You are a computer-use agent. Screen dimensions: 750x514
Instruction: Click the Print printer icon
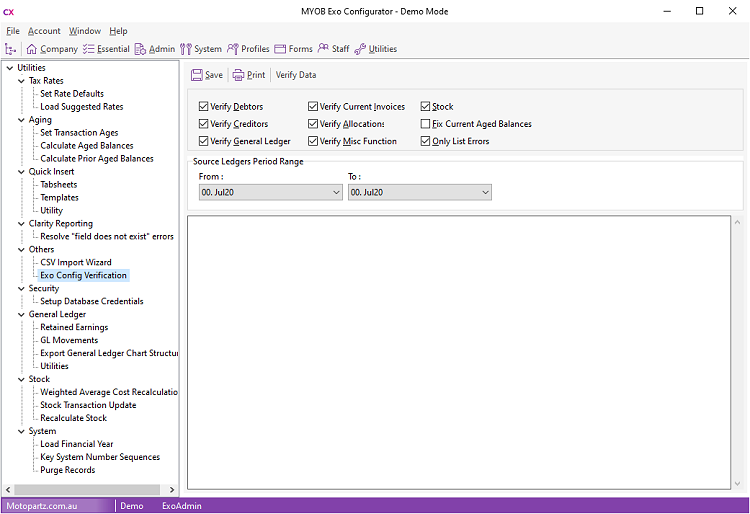point(238,75)
